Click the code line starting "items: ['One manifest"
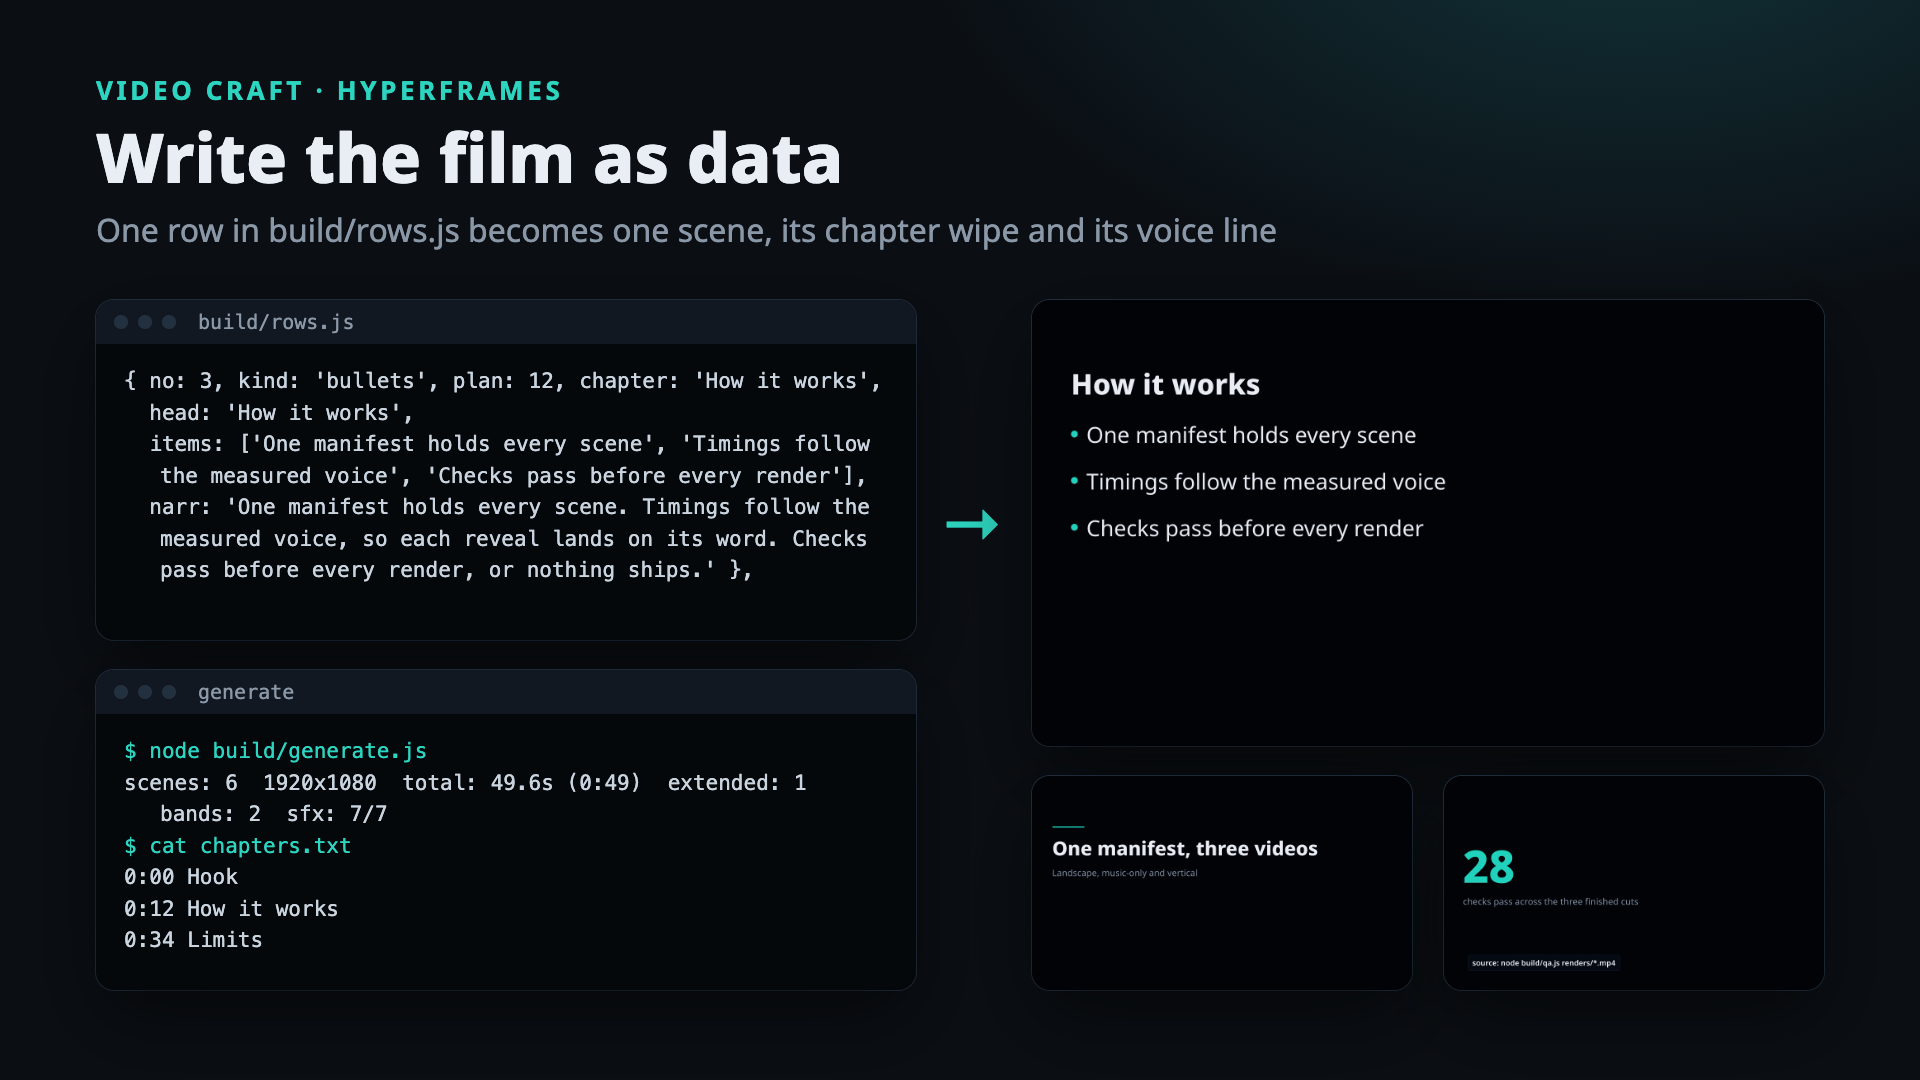 (510, 444)
